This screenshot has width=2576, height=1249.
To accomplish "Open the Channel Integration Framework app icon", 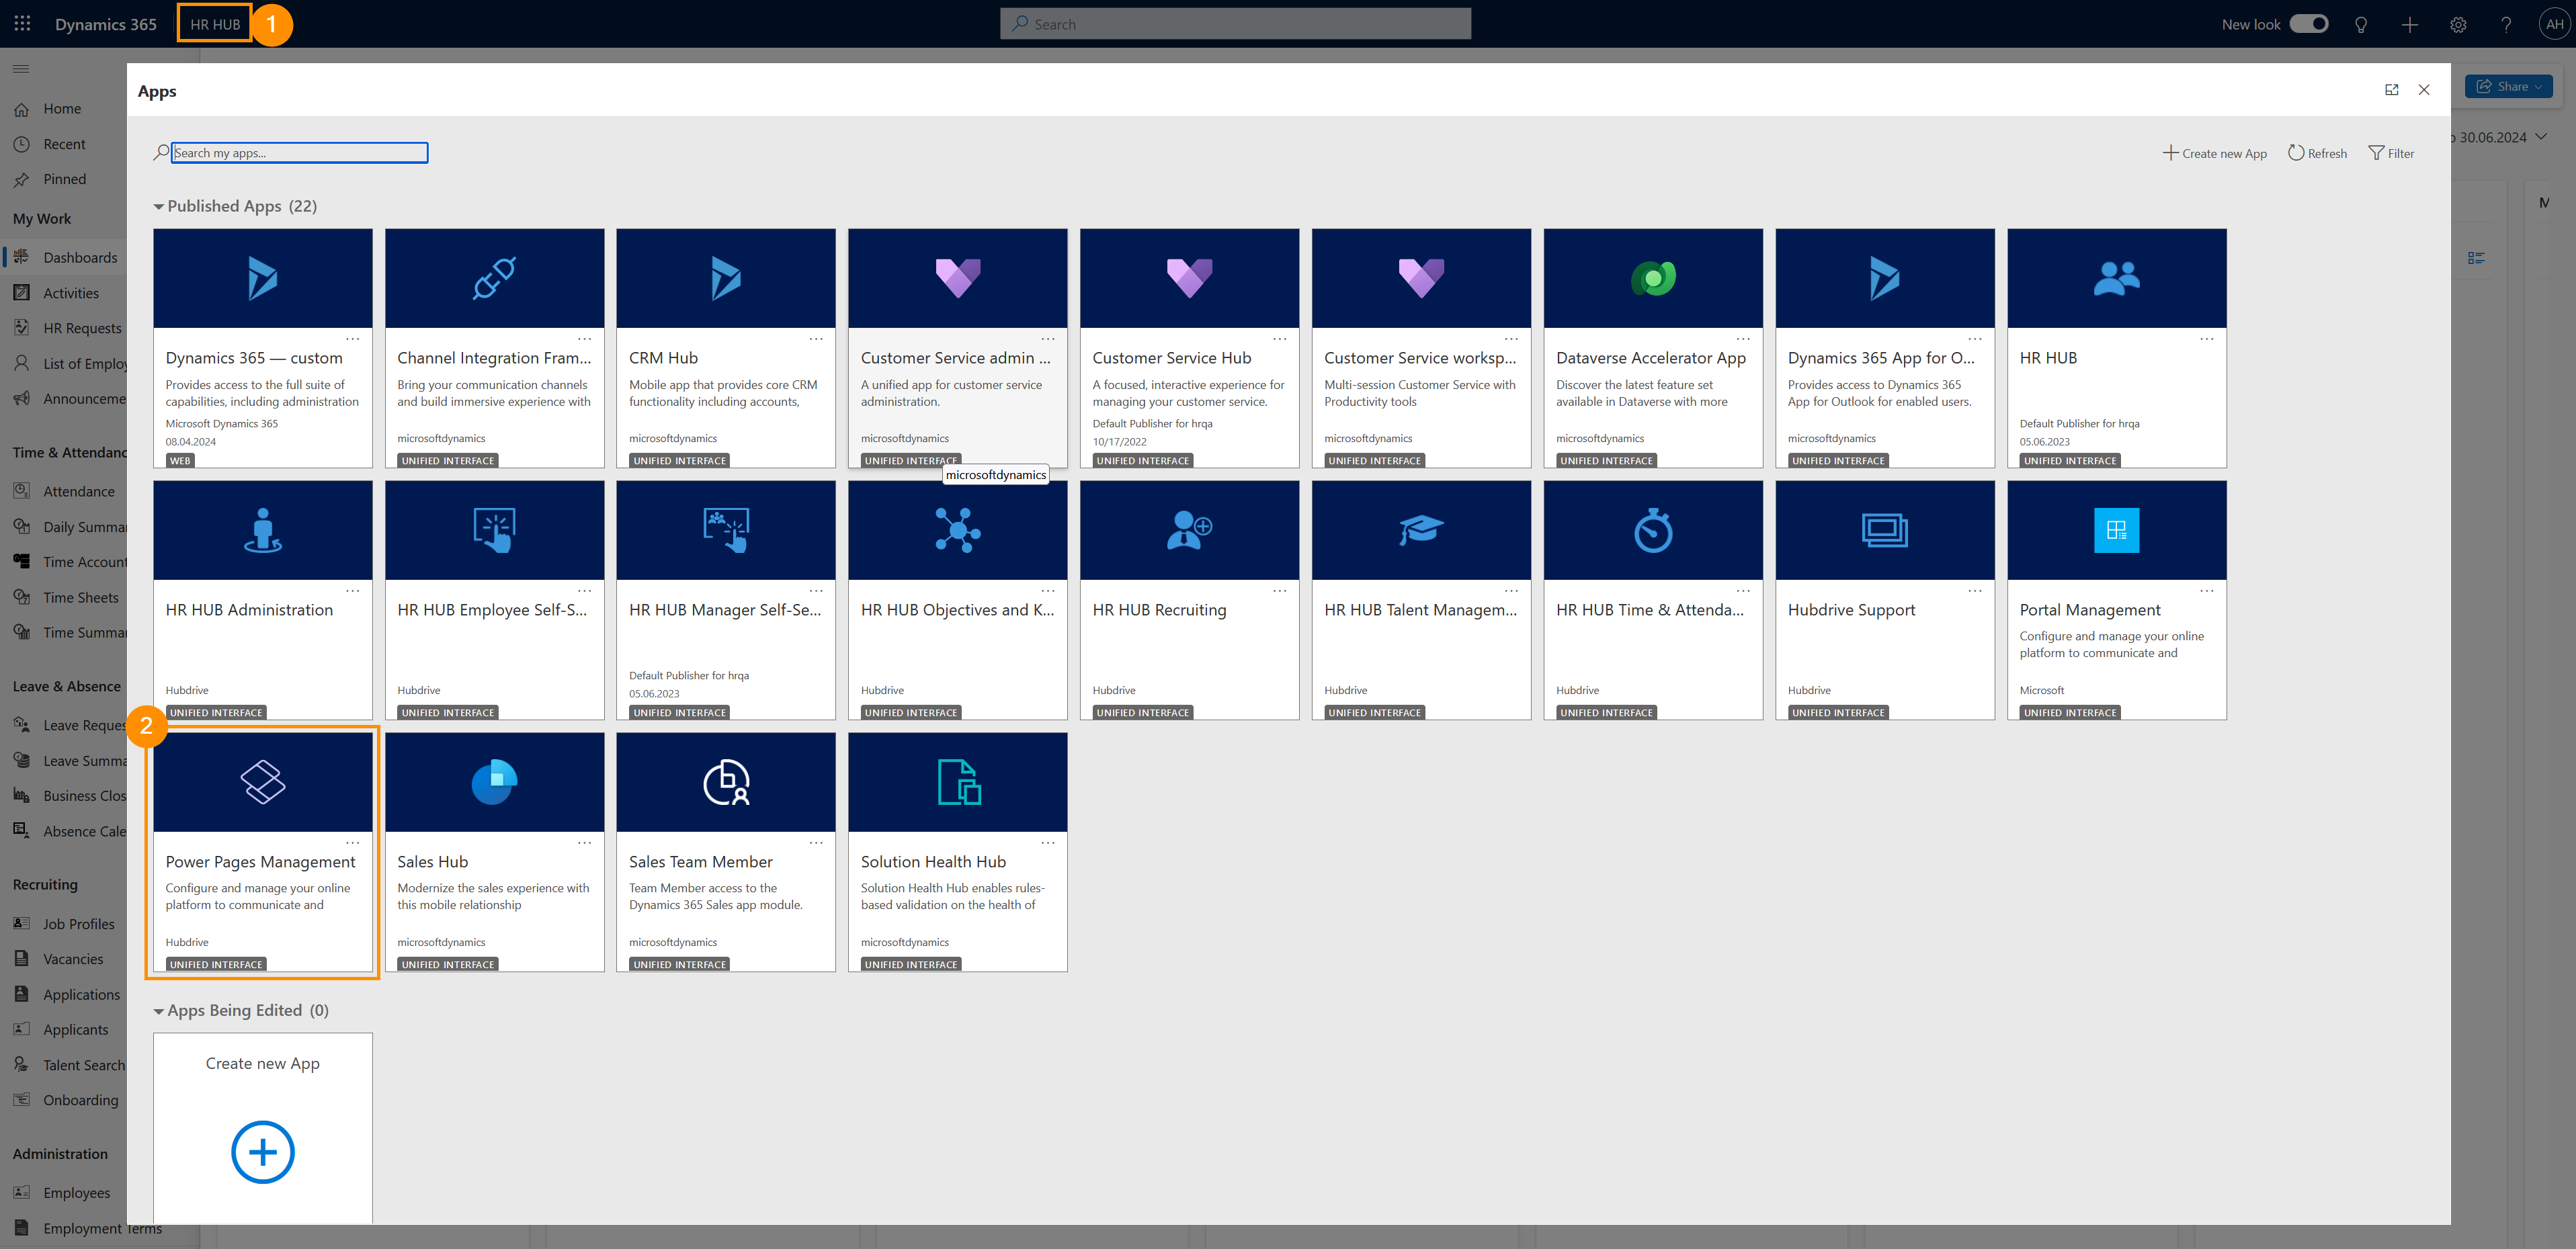I will pyautogui.click(x=494, y=278).
